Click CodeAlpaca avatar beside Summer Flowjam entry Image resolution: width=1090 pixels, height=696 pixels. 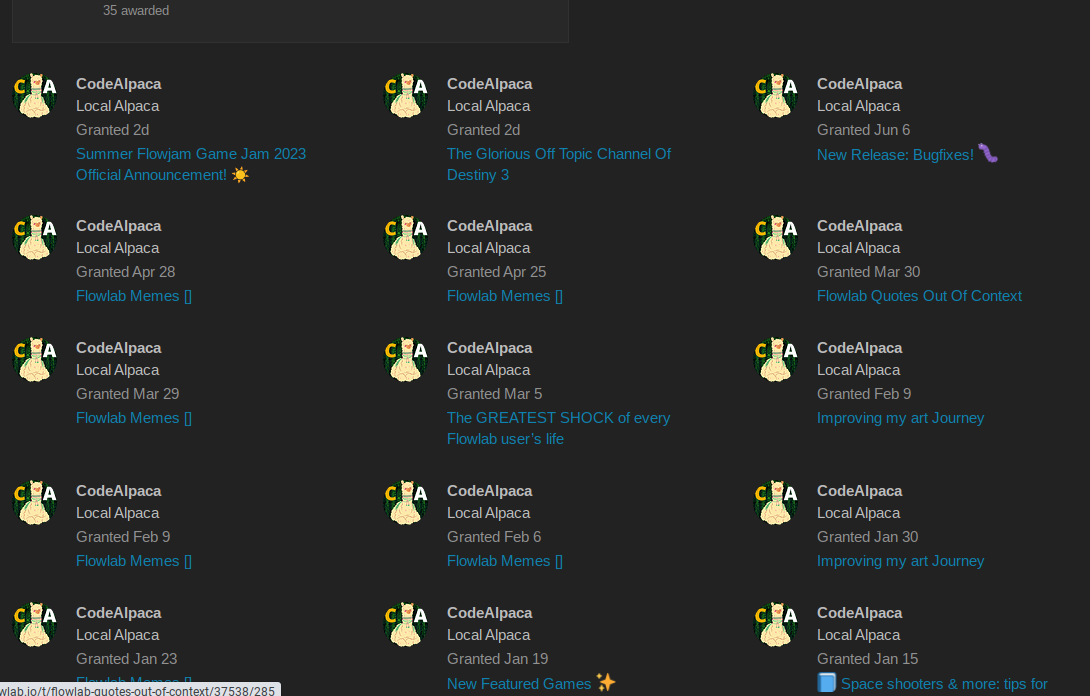click(x=35, y=95)
